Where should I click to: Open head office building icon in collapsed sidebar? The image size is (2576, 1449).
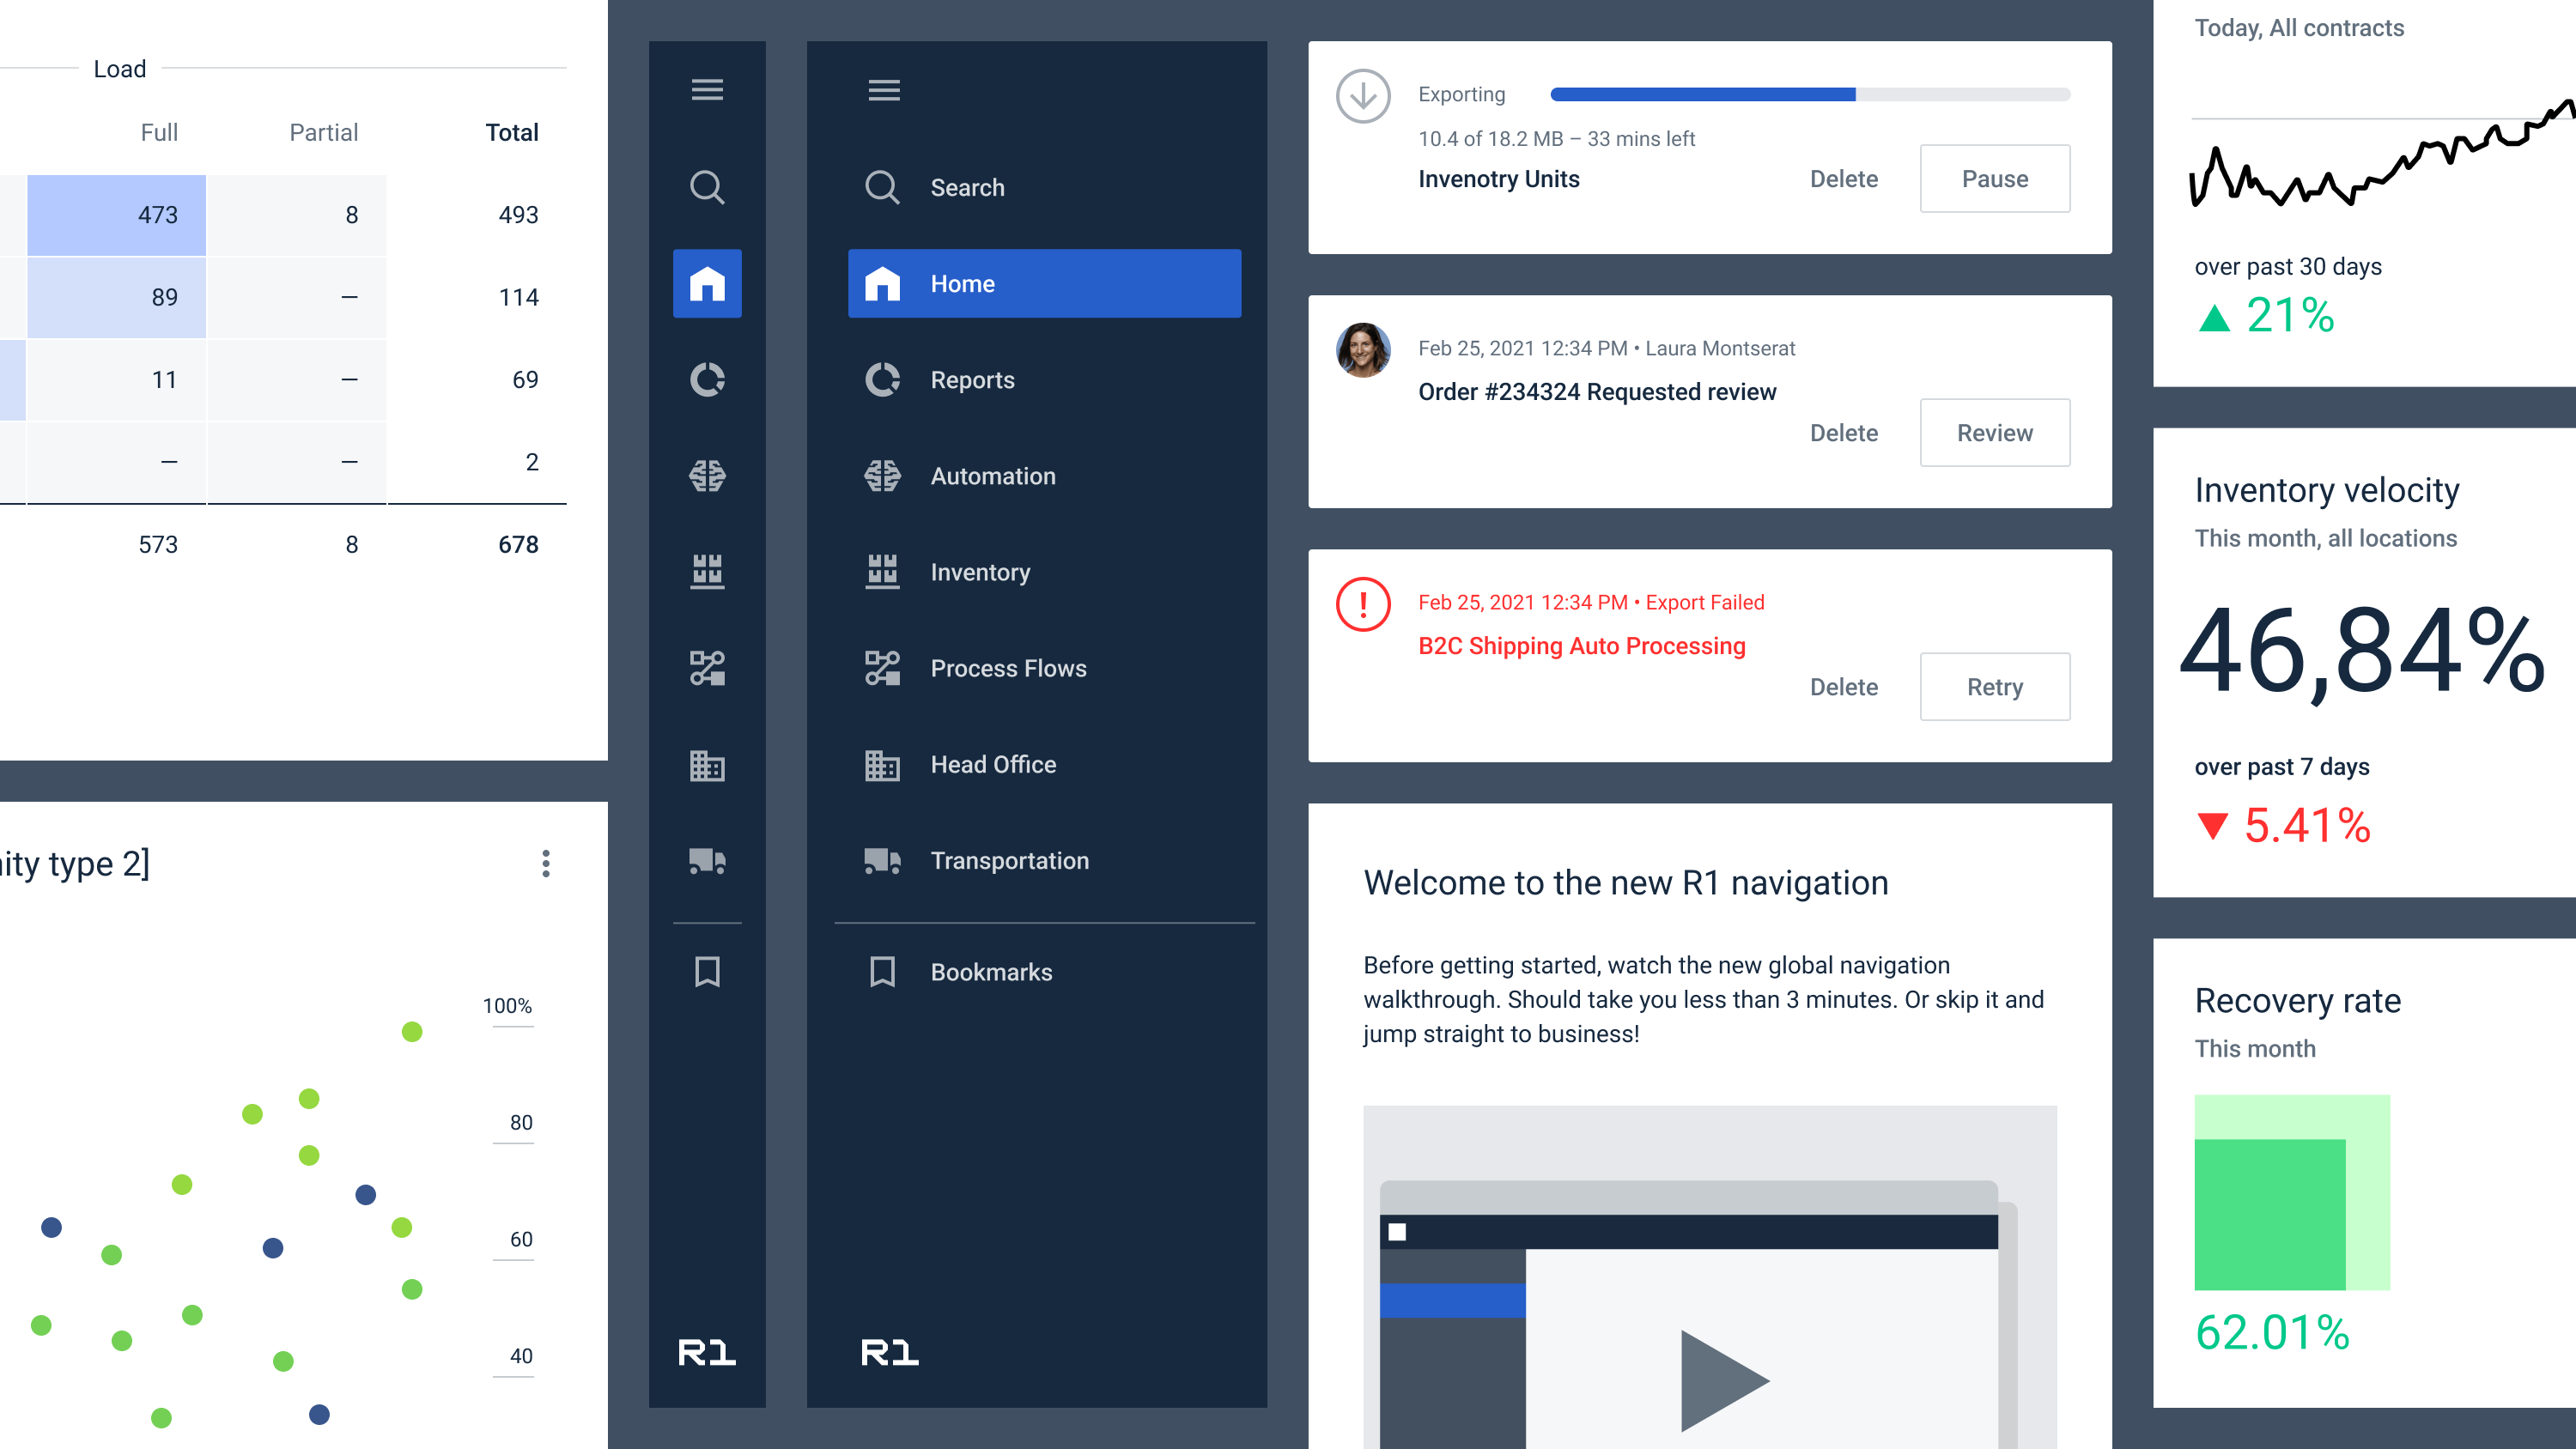point(707,765)
